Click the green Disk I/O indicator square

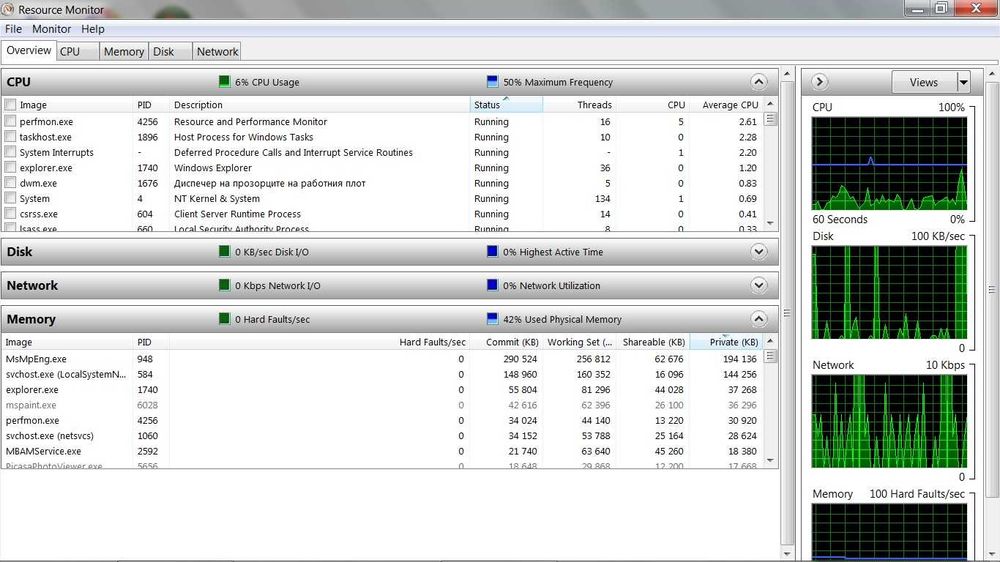coord(224,251)
